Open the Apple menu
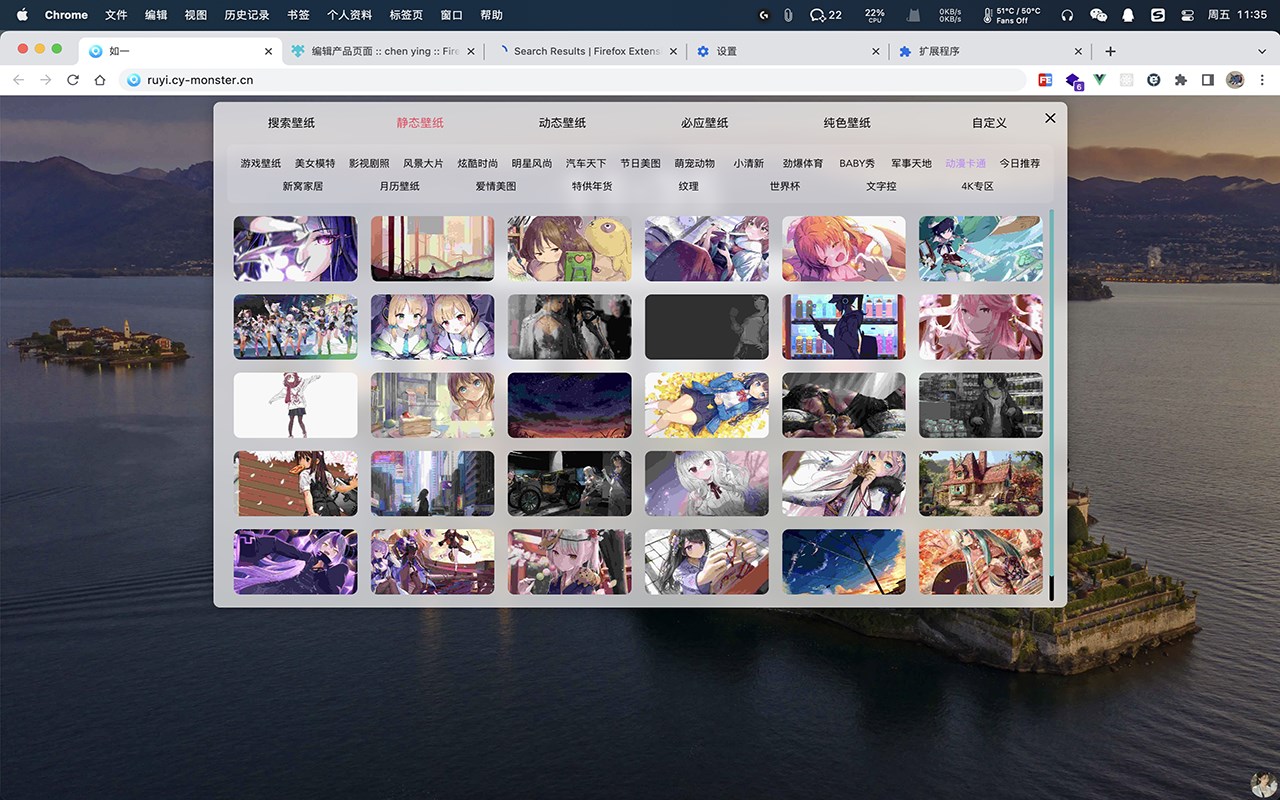This screenshot has height=800, width=1280. 22,15
